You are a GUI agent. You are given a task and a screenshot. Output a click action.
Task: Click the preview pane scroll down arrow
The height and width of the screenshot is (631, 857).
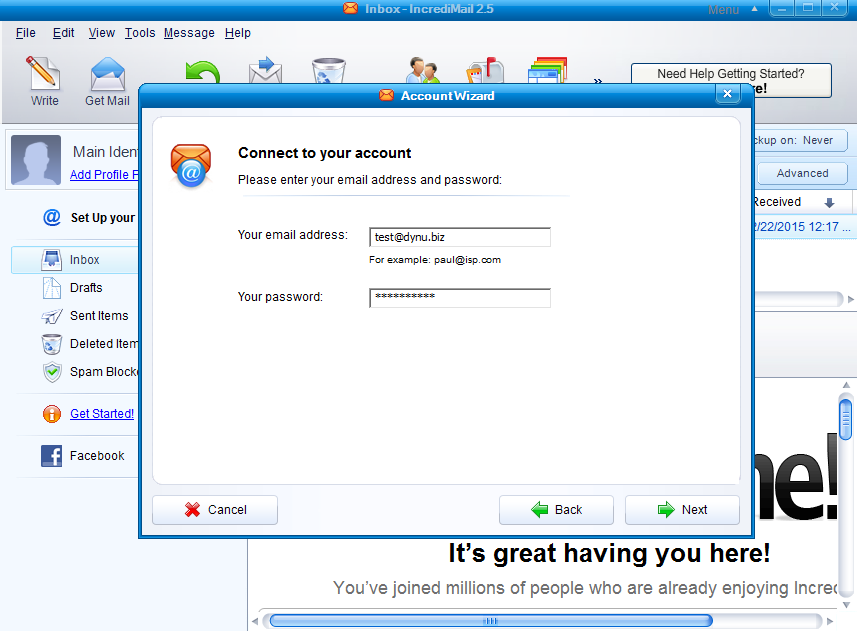(x=846, y=605)
